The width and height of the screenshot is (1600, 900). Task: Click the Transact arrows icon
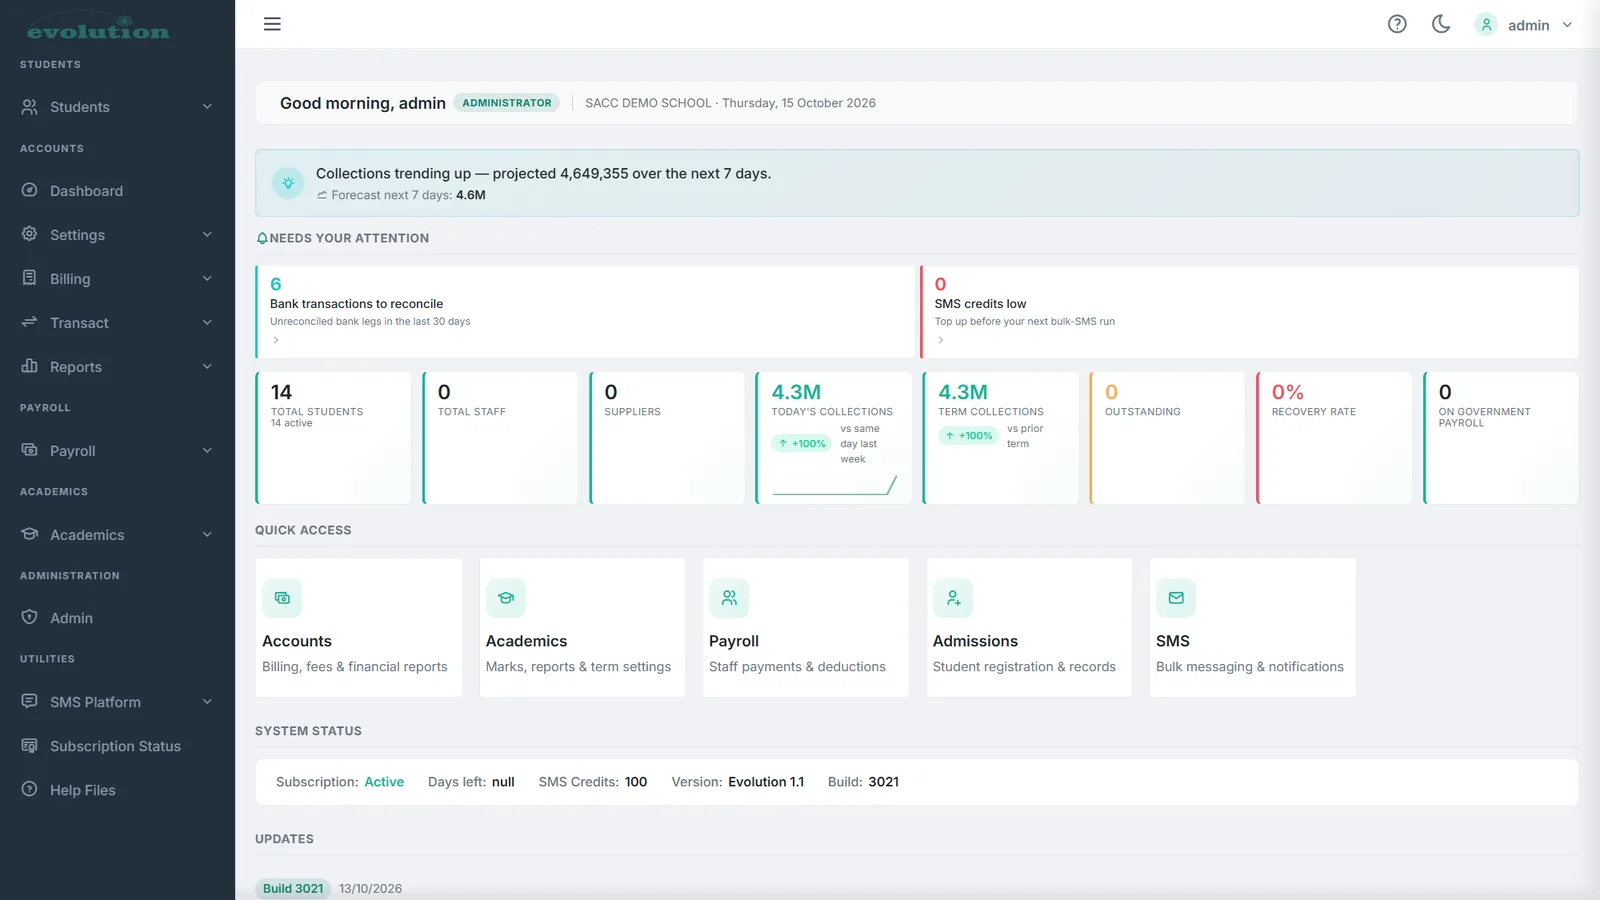30,322
